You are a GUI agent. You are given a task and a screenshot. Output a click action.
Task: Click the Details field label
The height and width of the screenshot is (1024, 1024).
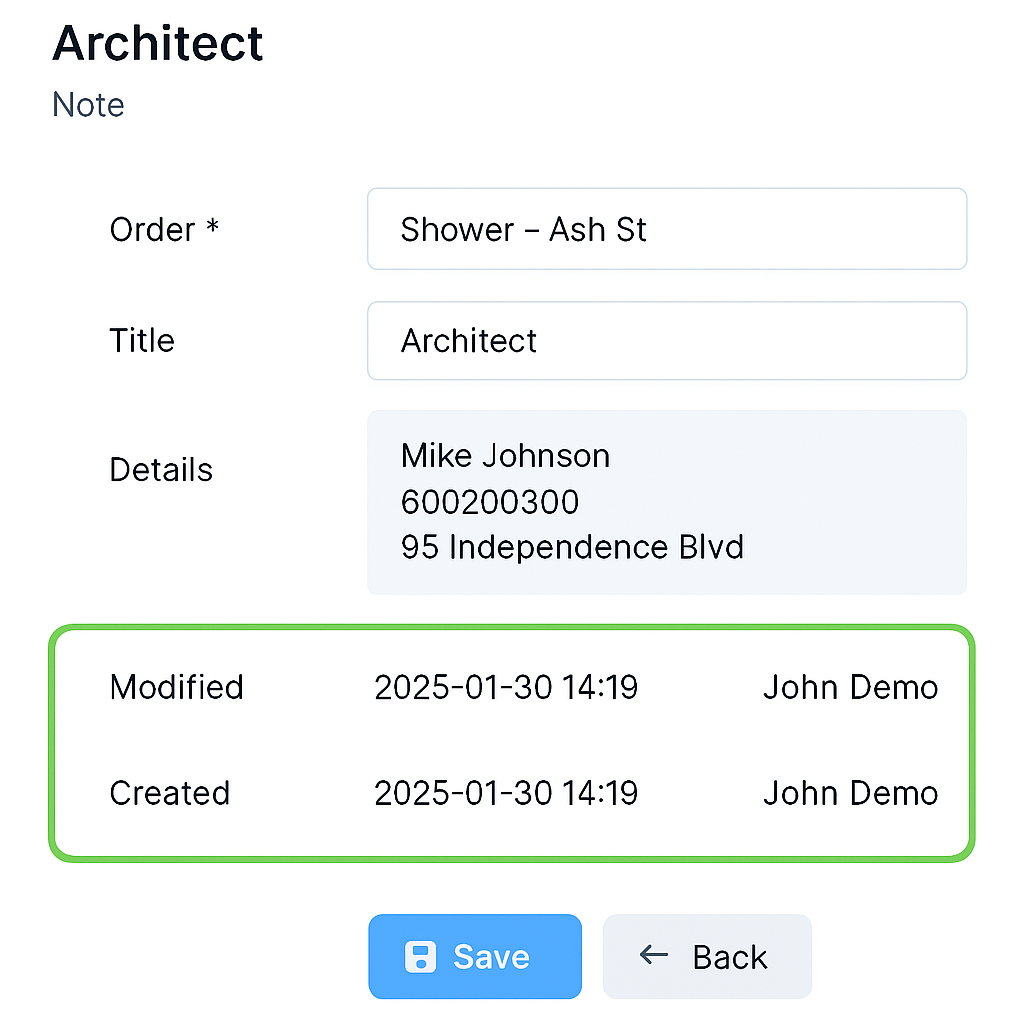(161, 470)
